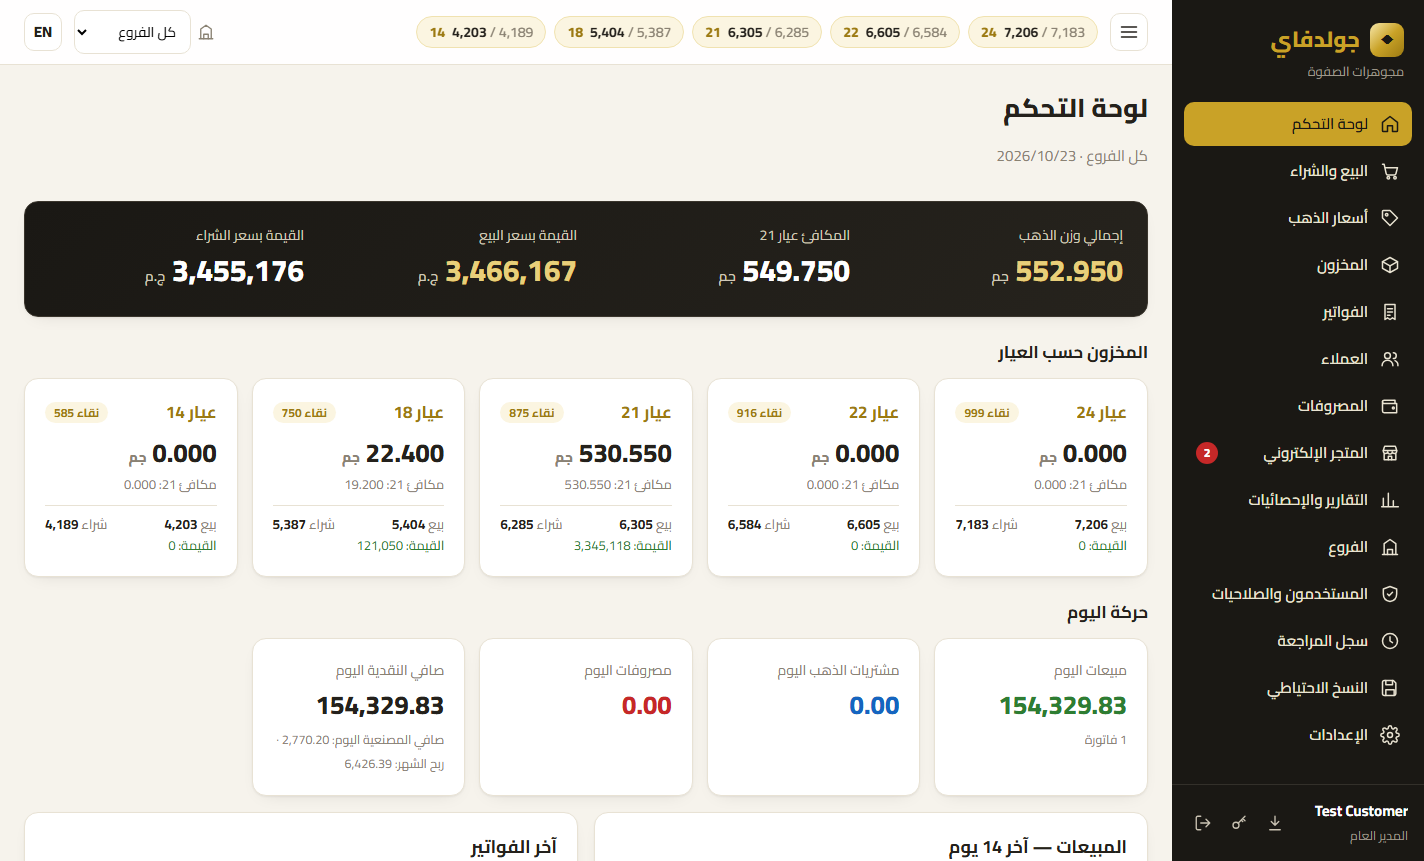Click the reports bar chart icon
Screen dimensions: 1424x861
(x=1389, y=500)
